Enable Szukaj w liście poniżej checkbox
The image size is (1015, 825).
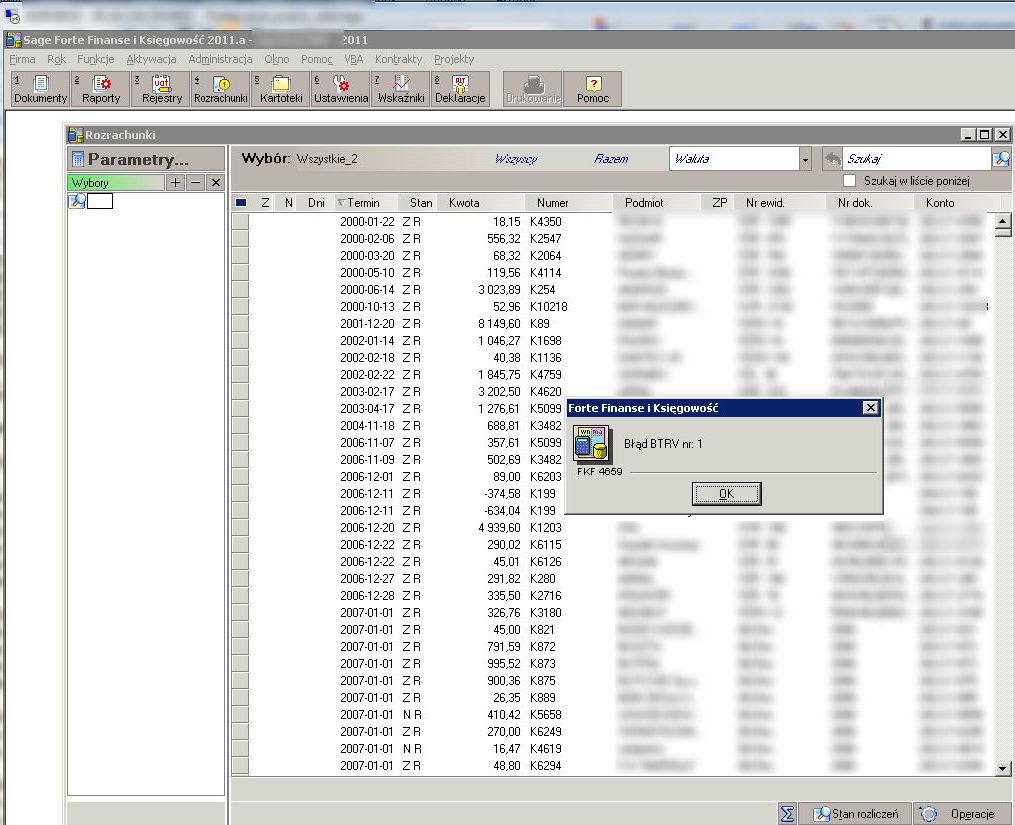(x=850, y=181)
